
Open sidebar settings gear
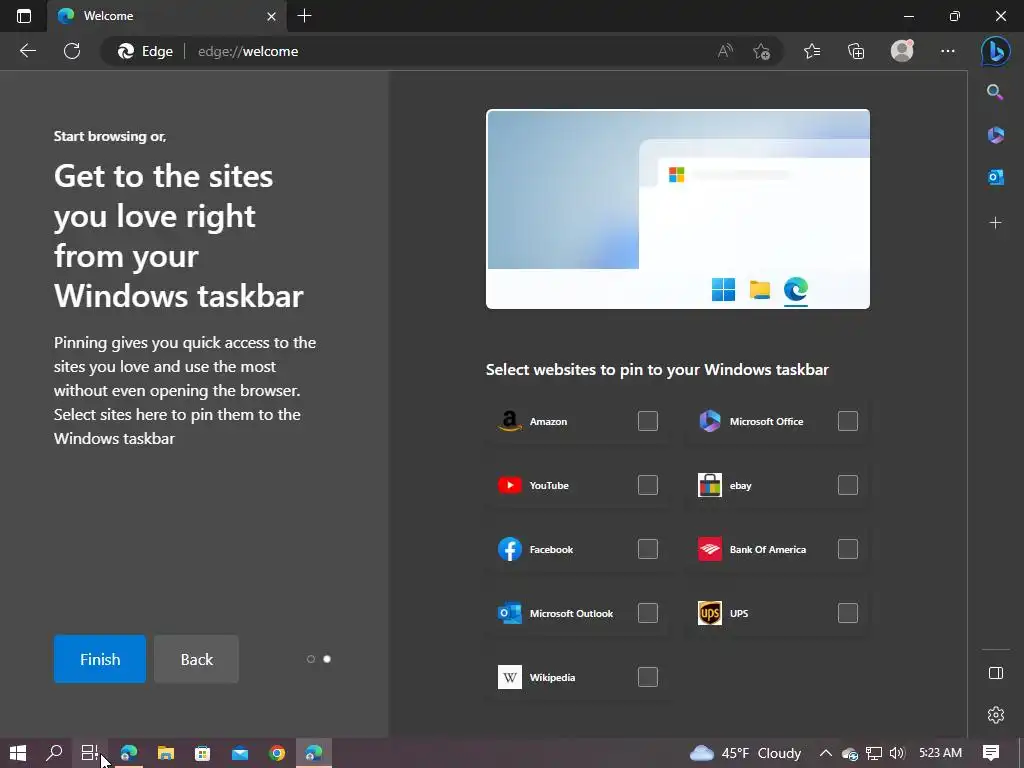[x=995, y=714]
